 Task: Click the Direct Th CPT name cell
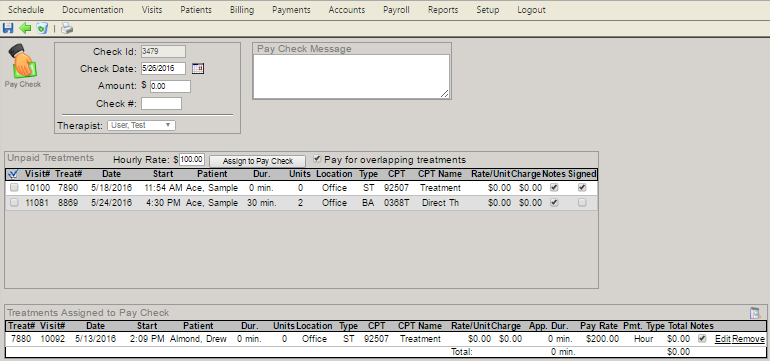point(440,202)
